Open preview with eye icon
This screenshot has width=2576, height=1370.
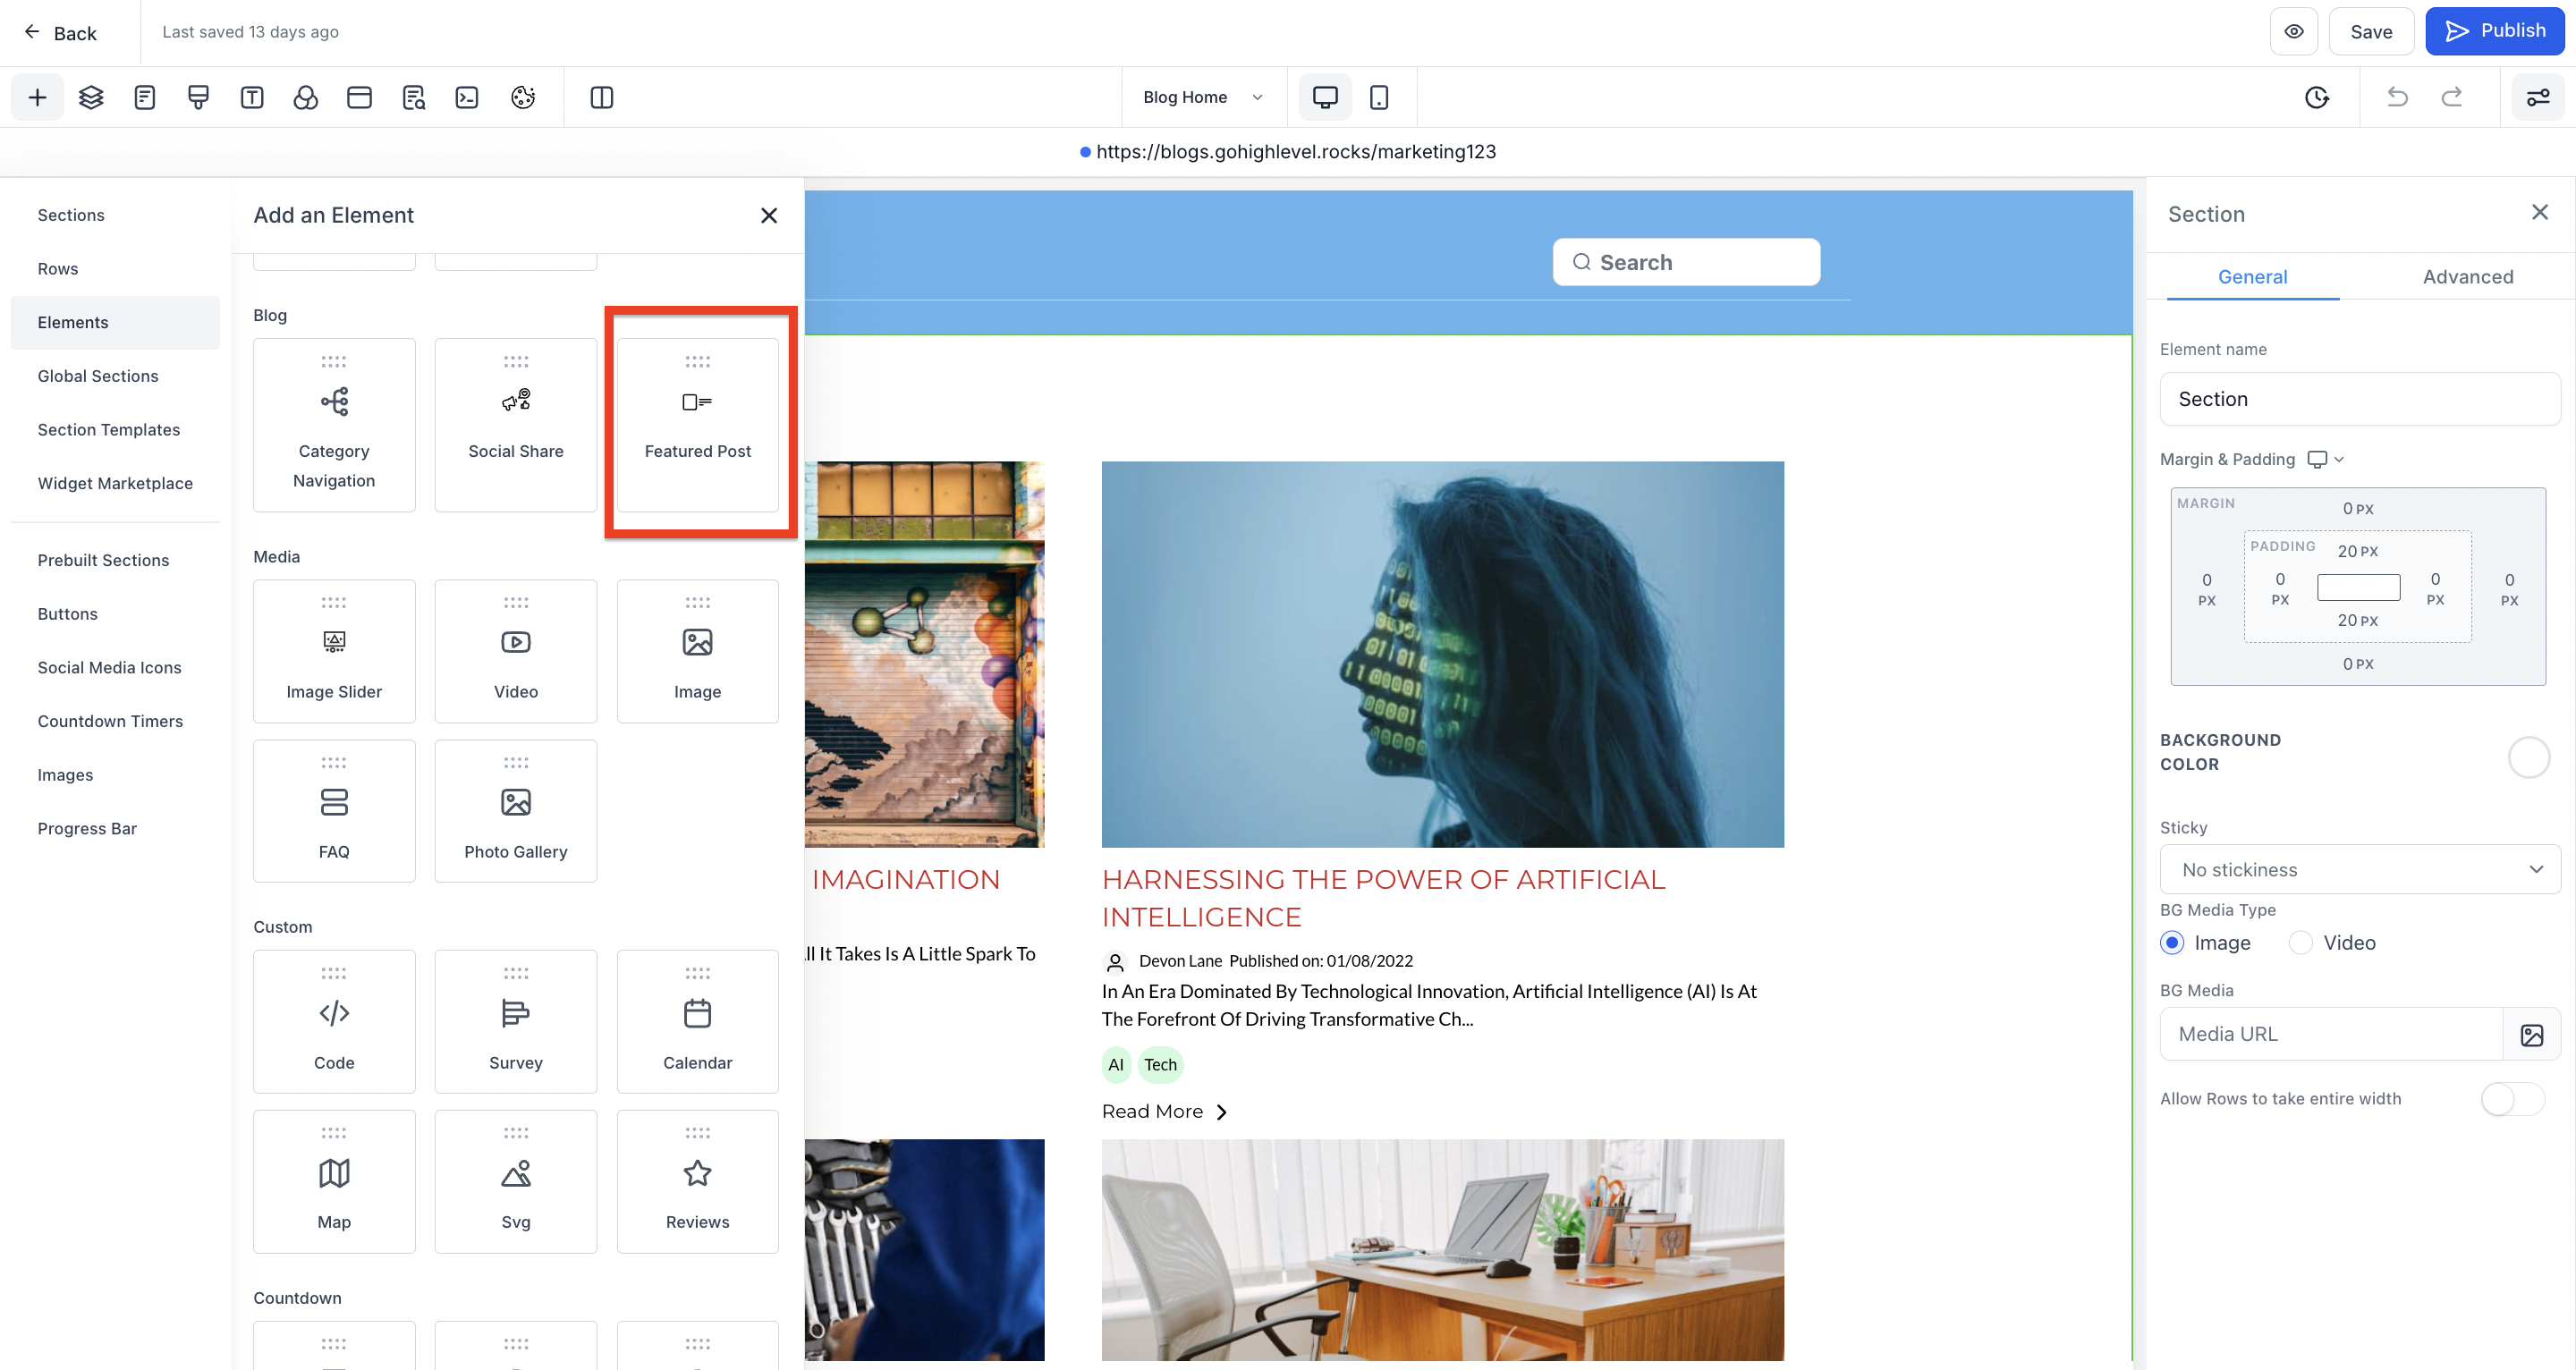(x=2294, y=31)
